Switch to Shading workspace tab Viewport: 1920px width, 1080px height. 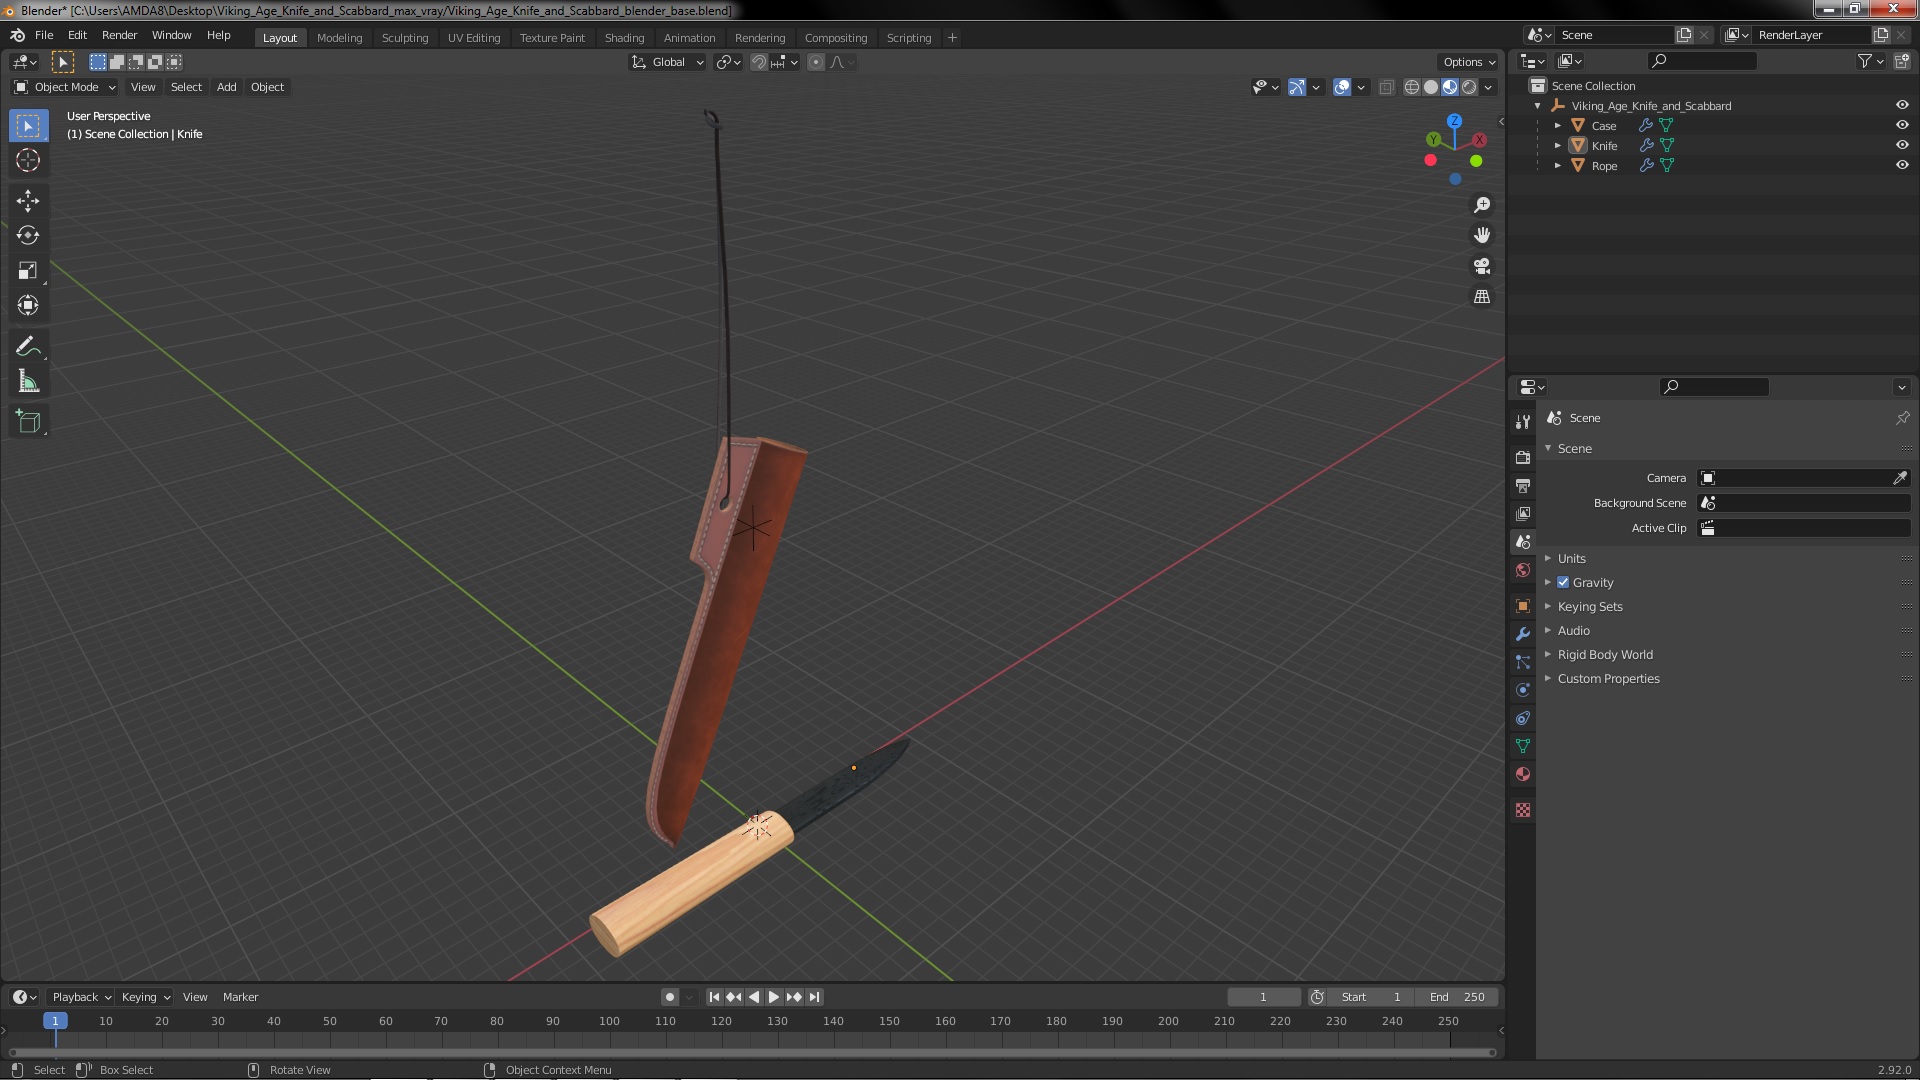[x=624, y=38]
